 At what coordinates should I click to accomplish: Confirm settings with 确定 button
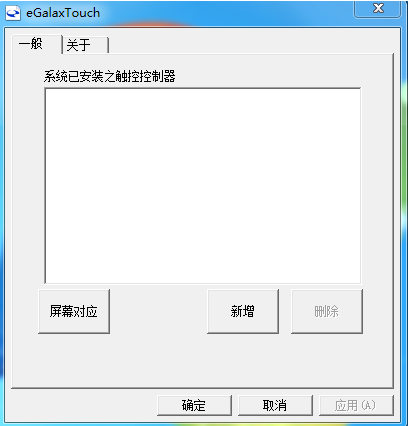[x=194, y=405]
